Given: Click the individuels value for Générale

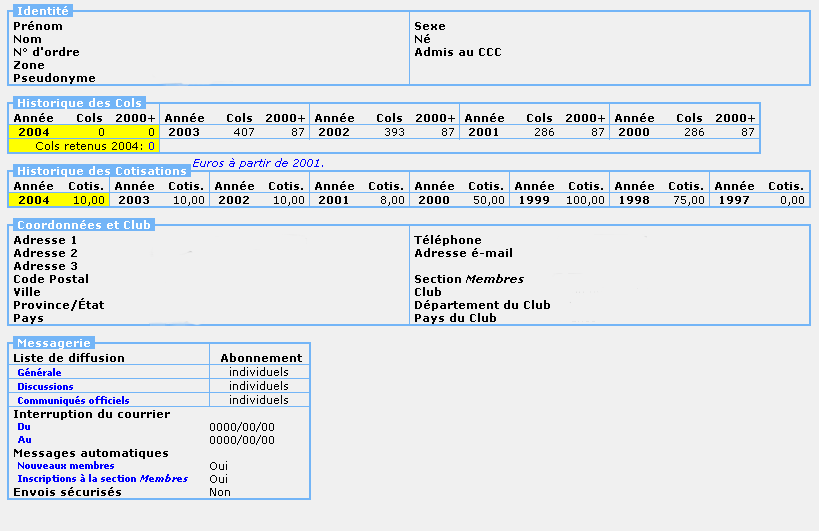Looking at the screenshot, I should pyautogui.click(x=258, y=372).
